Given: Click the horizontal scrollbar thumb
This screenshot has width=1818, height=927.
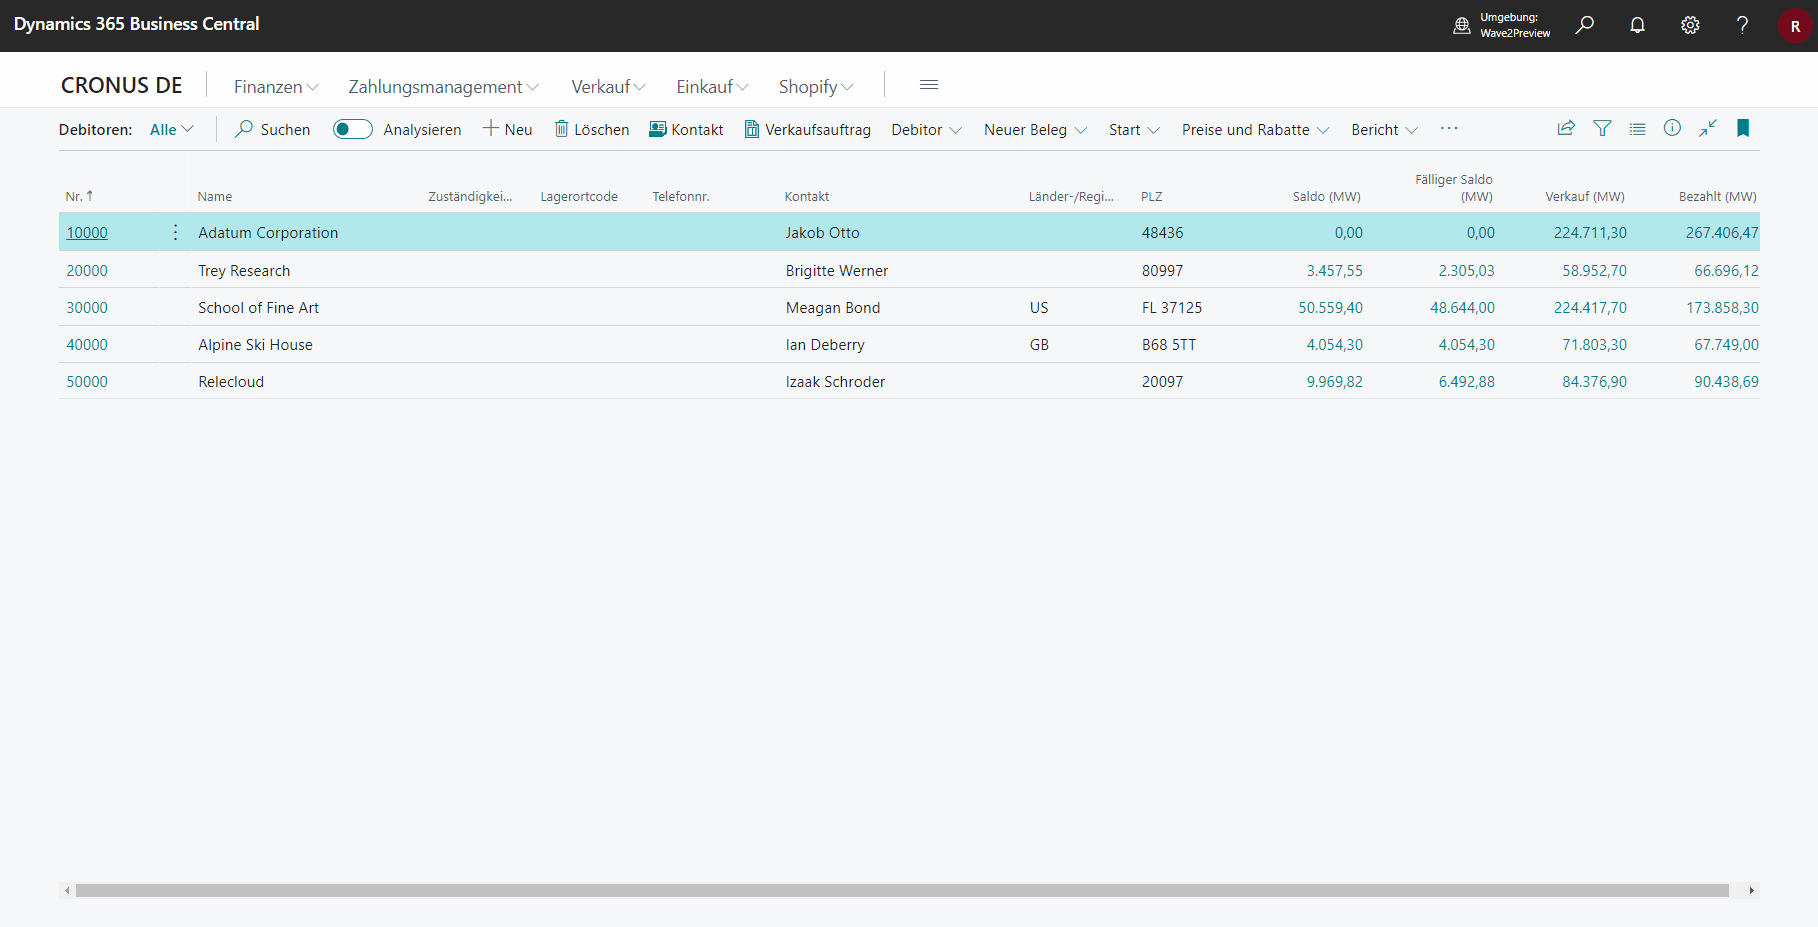Looking at the screenshot, I should pos(902,890).
